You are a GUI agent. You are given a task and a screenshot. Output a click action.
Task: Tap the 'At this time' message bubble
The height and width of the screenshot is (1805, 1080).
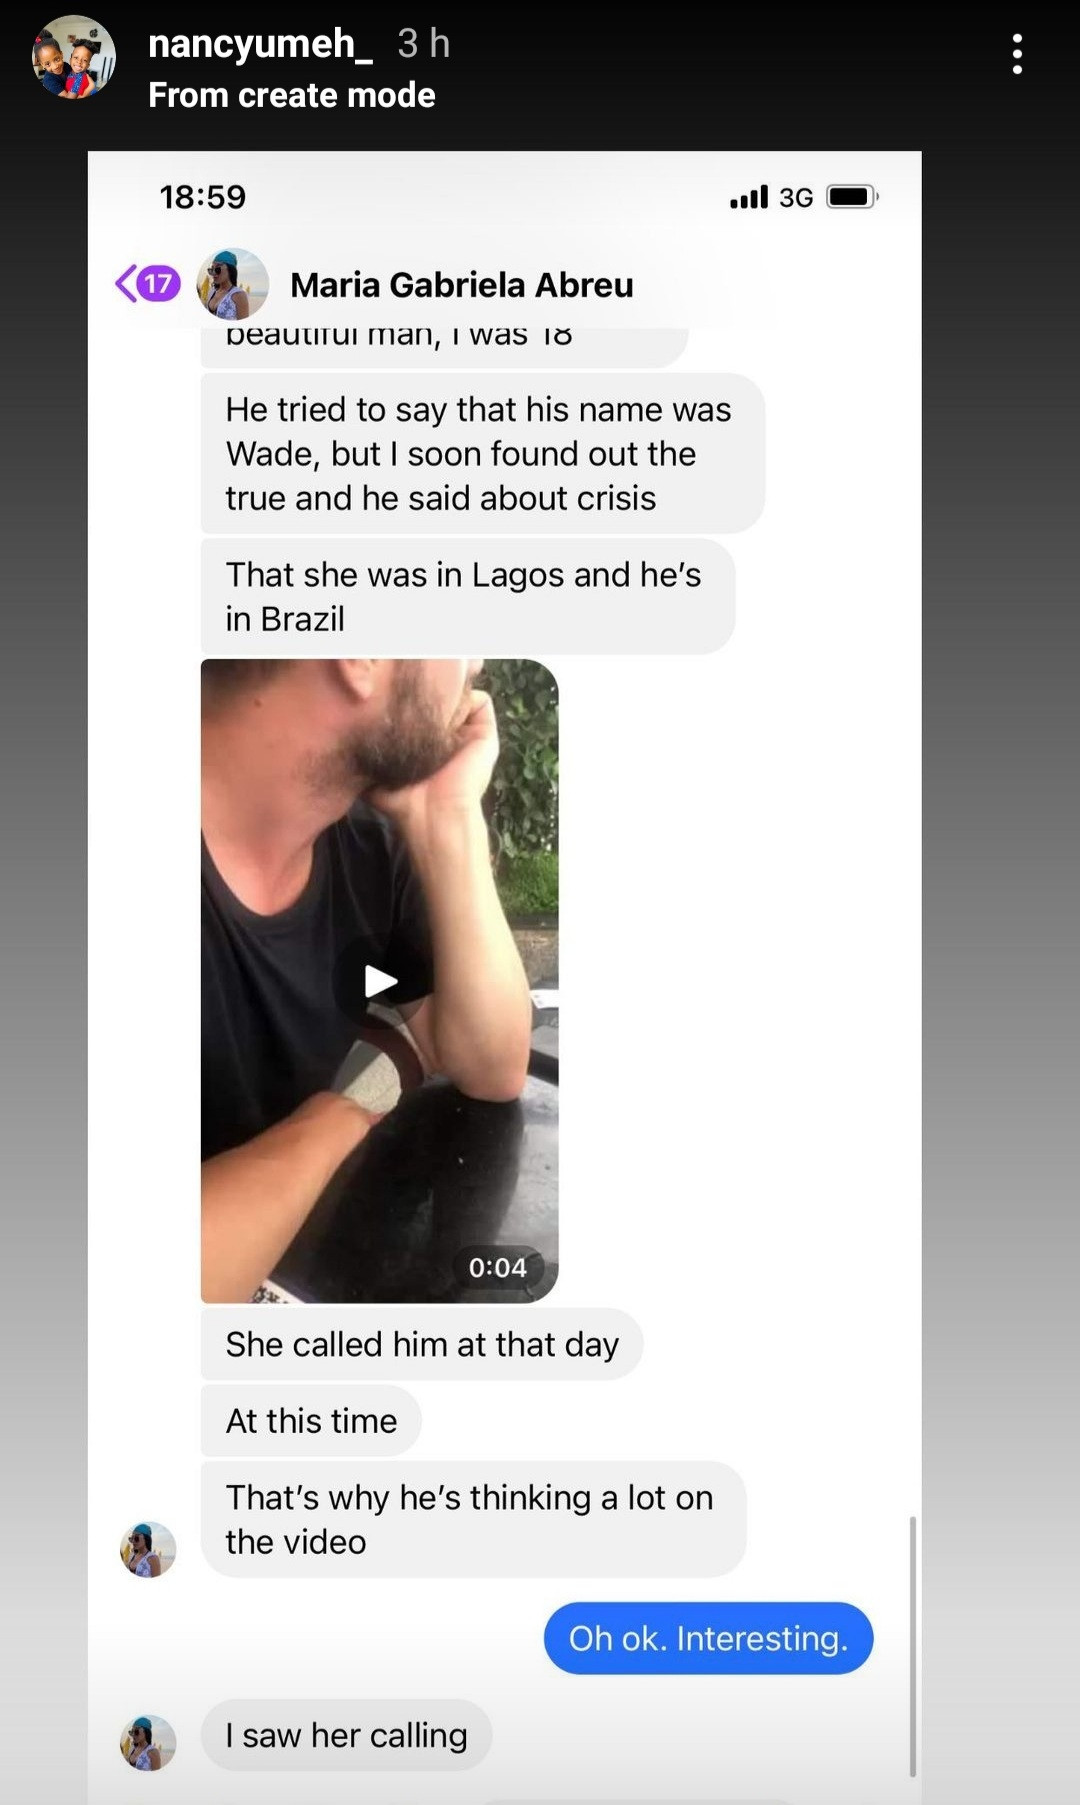click(x=311, y=1421)
